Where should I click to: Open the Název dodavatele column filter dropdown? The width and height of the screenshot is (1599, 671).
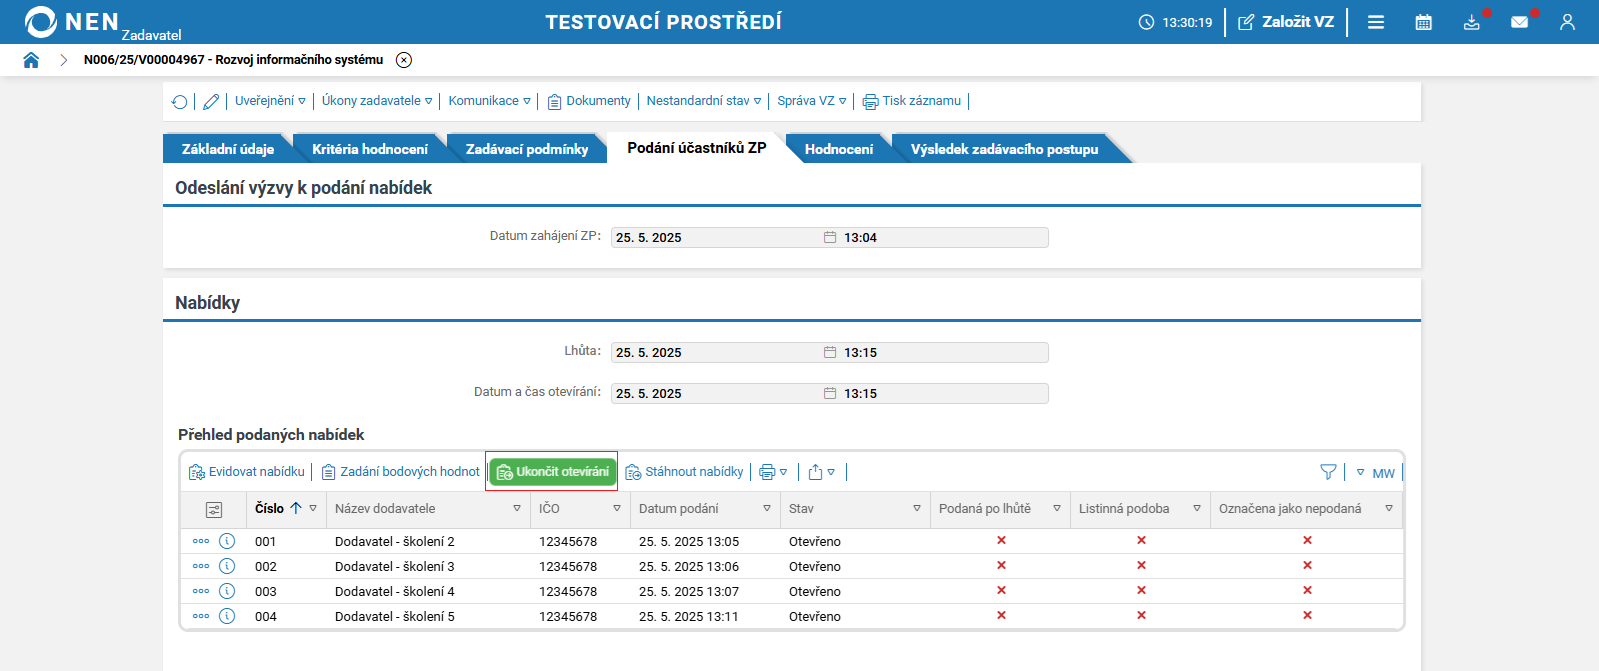tap(517, 508)
